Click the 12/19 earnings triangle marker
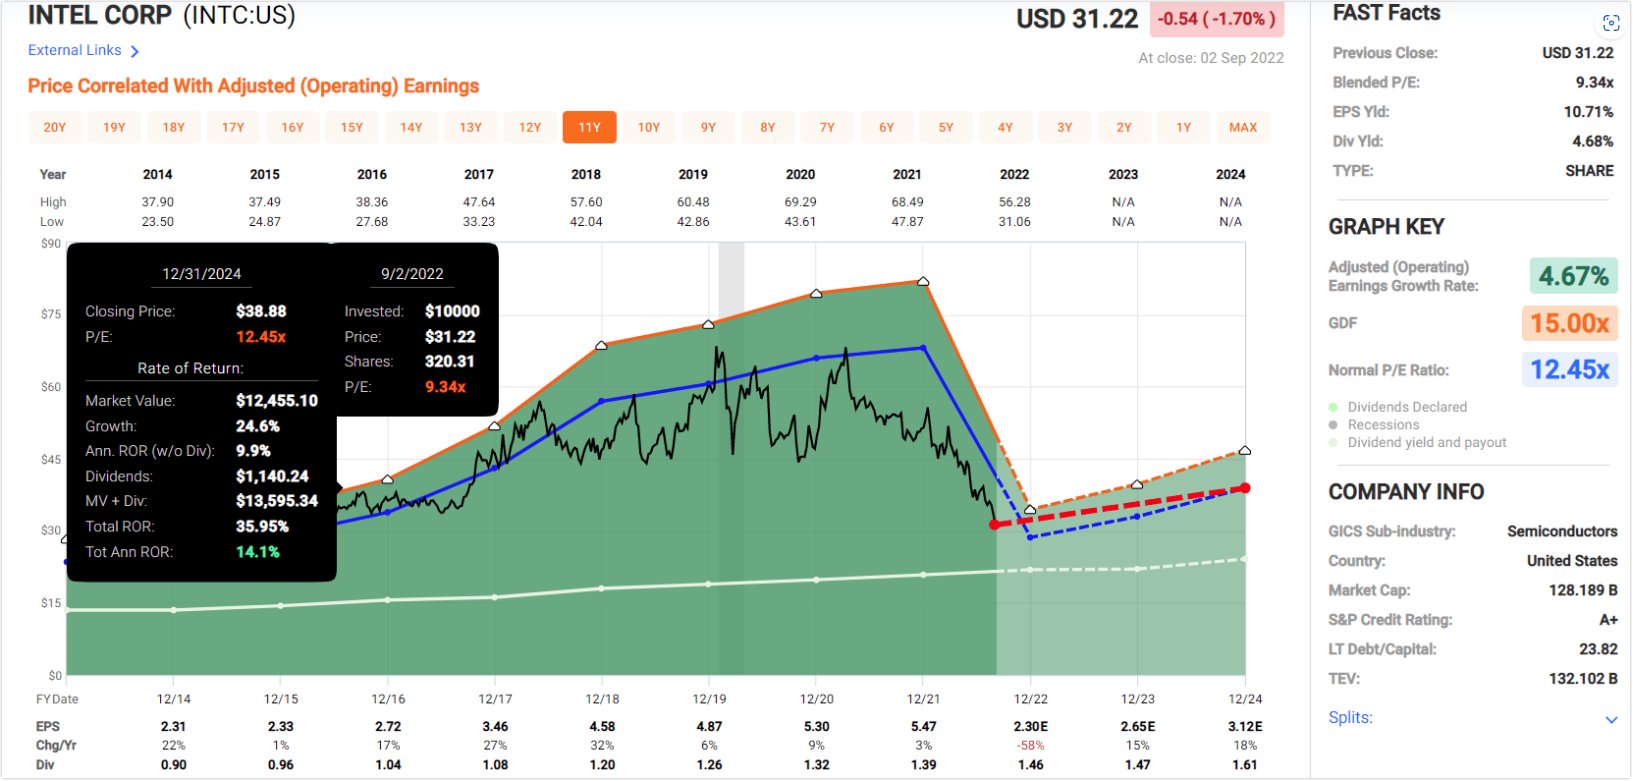Screen dimensions: 1633x781 (x=708, y=324)
